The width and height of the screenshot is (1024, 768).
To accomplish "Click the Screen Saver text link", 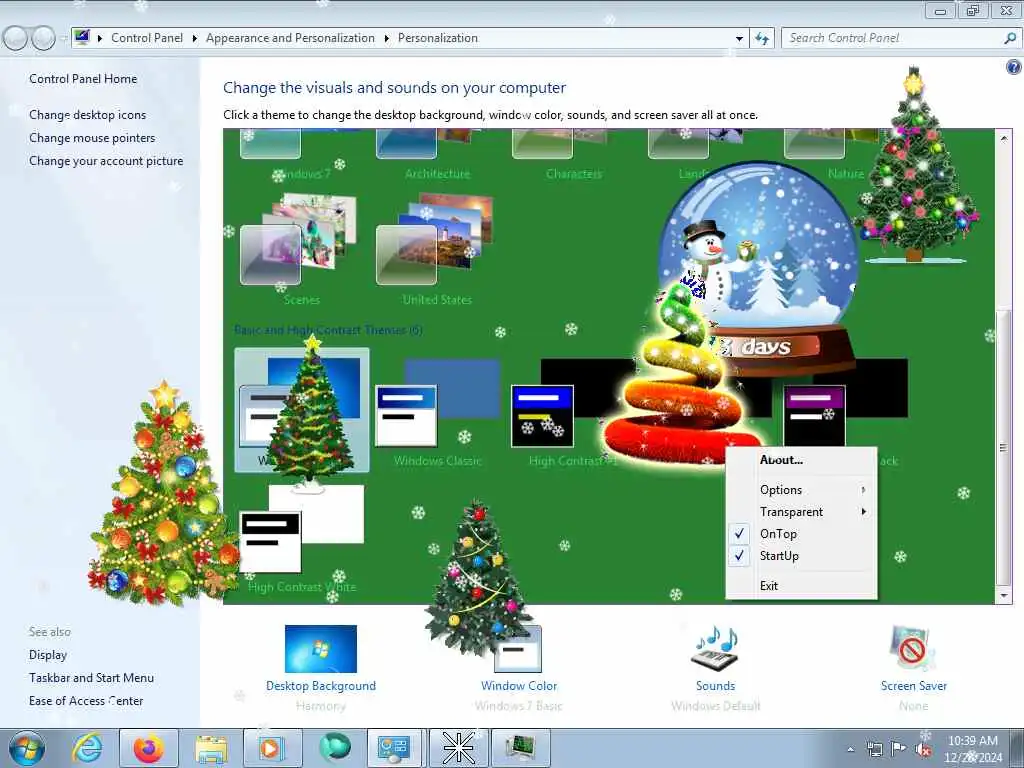I will click(x=913, y=686).
